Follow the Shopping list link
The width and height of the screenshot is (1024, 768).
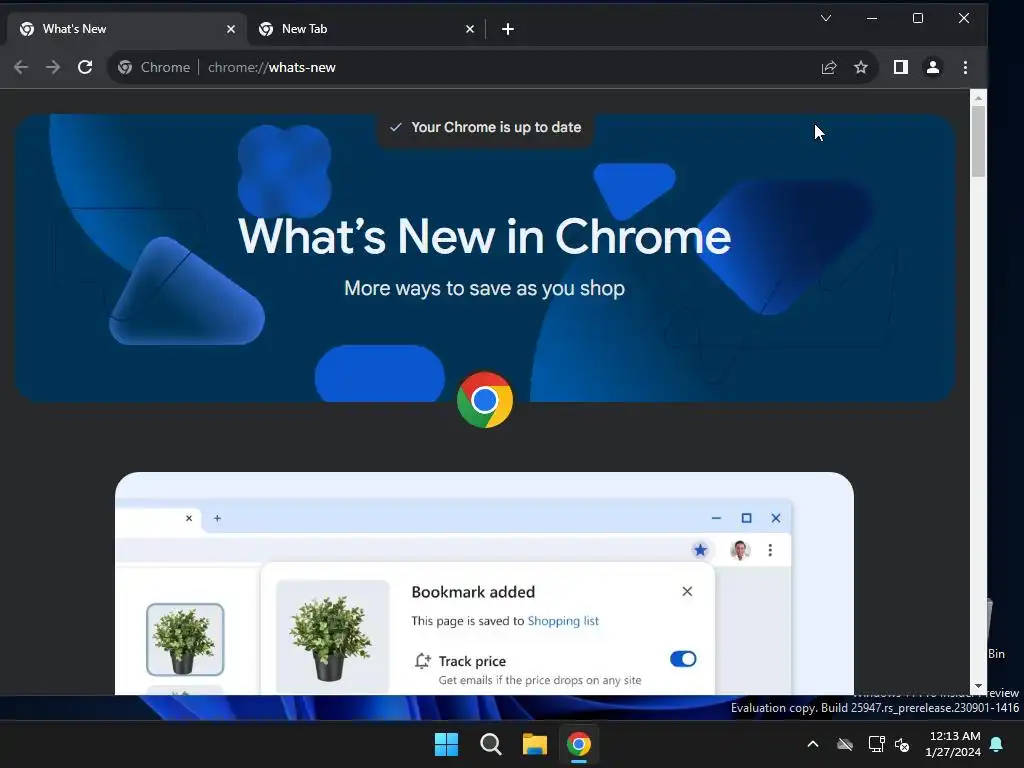(x=563, y=620)
